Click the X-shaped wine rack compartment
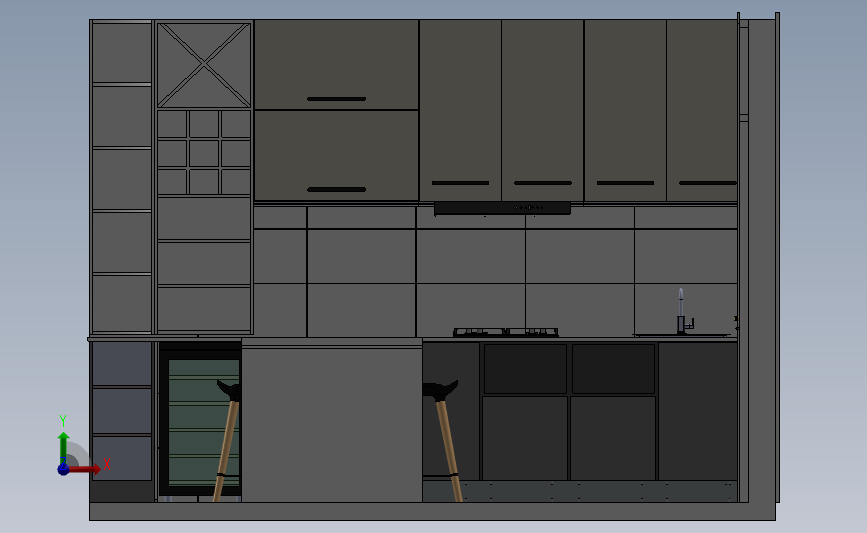867x533 pixels. click(204, 65)
